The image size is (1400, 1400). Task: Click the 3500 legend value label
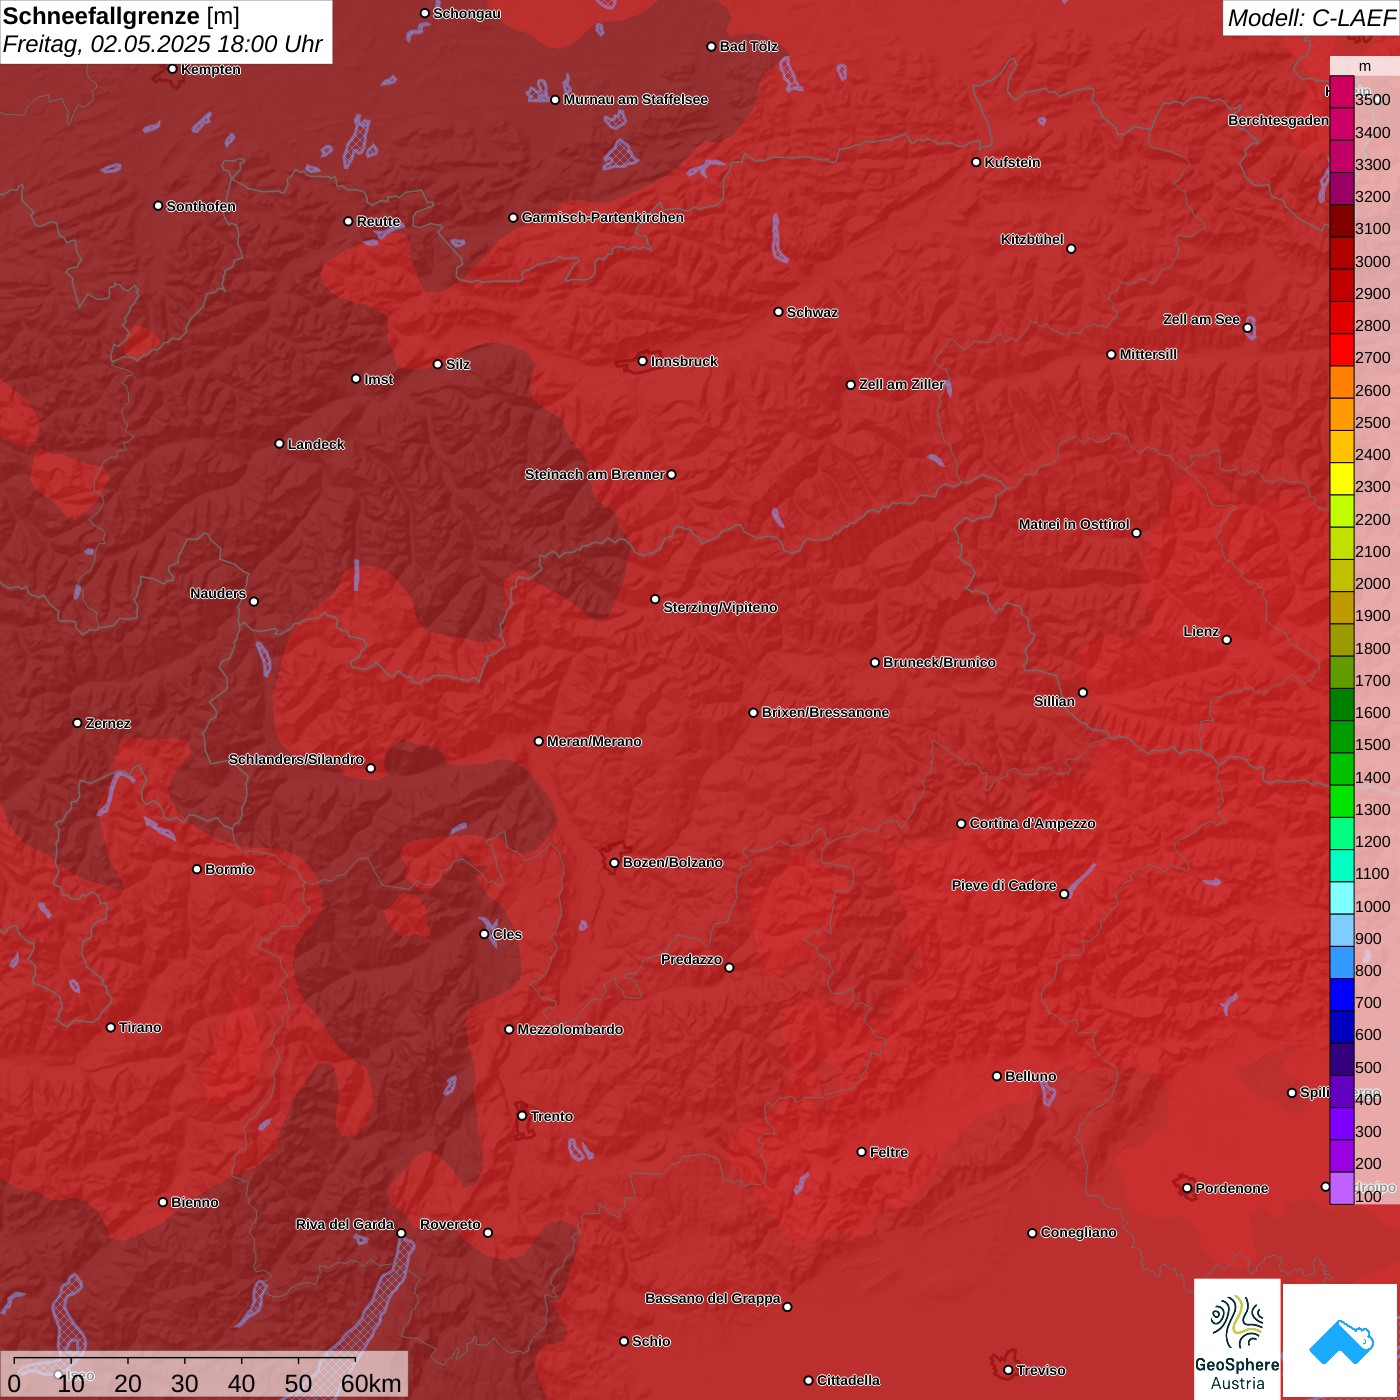point(1372,100)
